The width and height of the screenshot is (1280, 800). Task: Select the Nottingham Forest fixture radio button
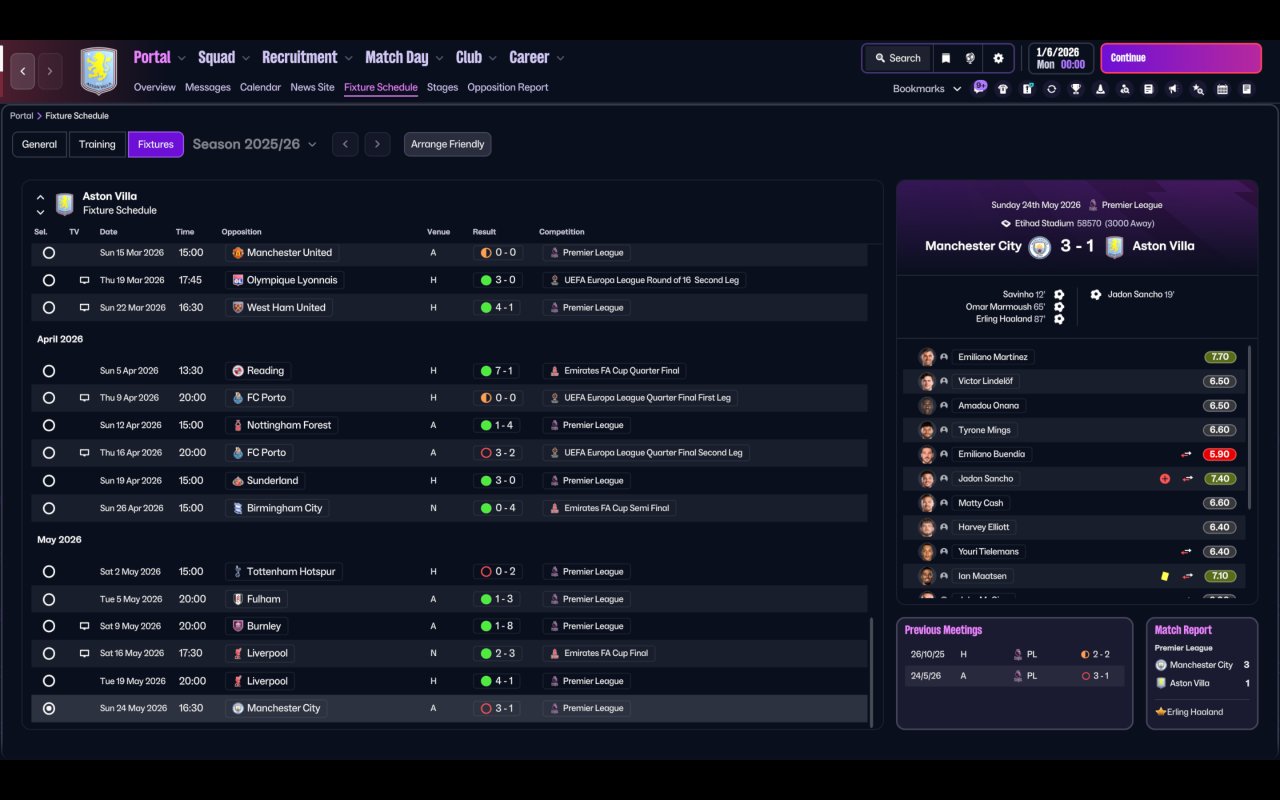[x=49, y=426]
